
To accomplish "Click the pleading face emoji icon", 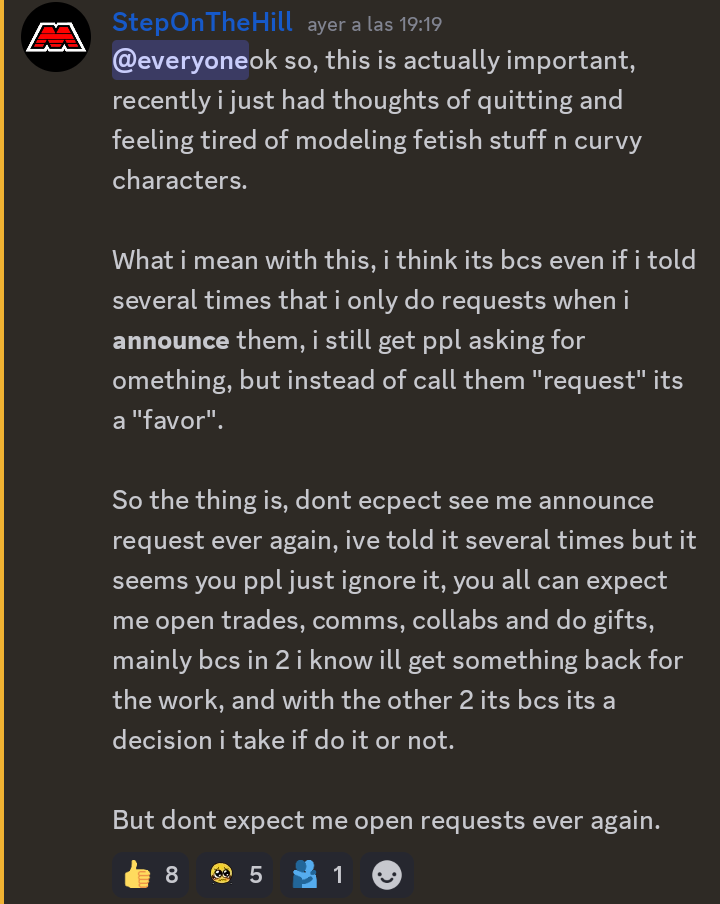I will click(221, 875).
